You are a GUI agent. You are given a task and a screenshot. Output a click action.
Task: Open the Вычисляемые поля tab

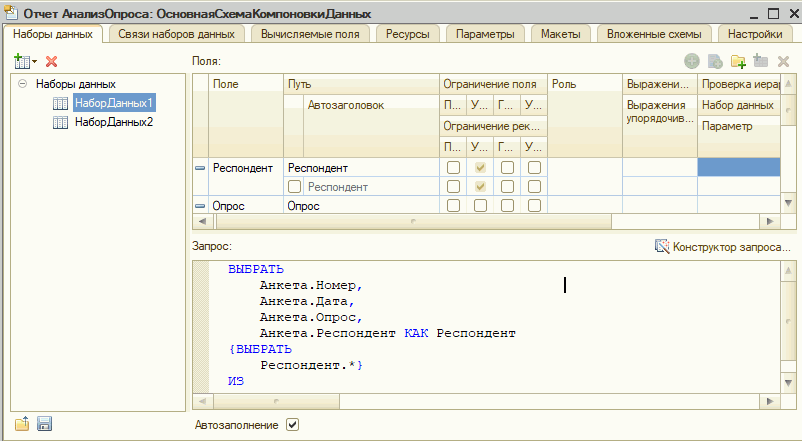click(x=310, y=34)
